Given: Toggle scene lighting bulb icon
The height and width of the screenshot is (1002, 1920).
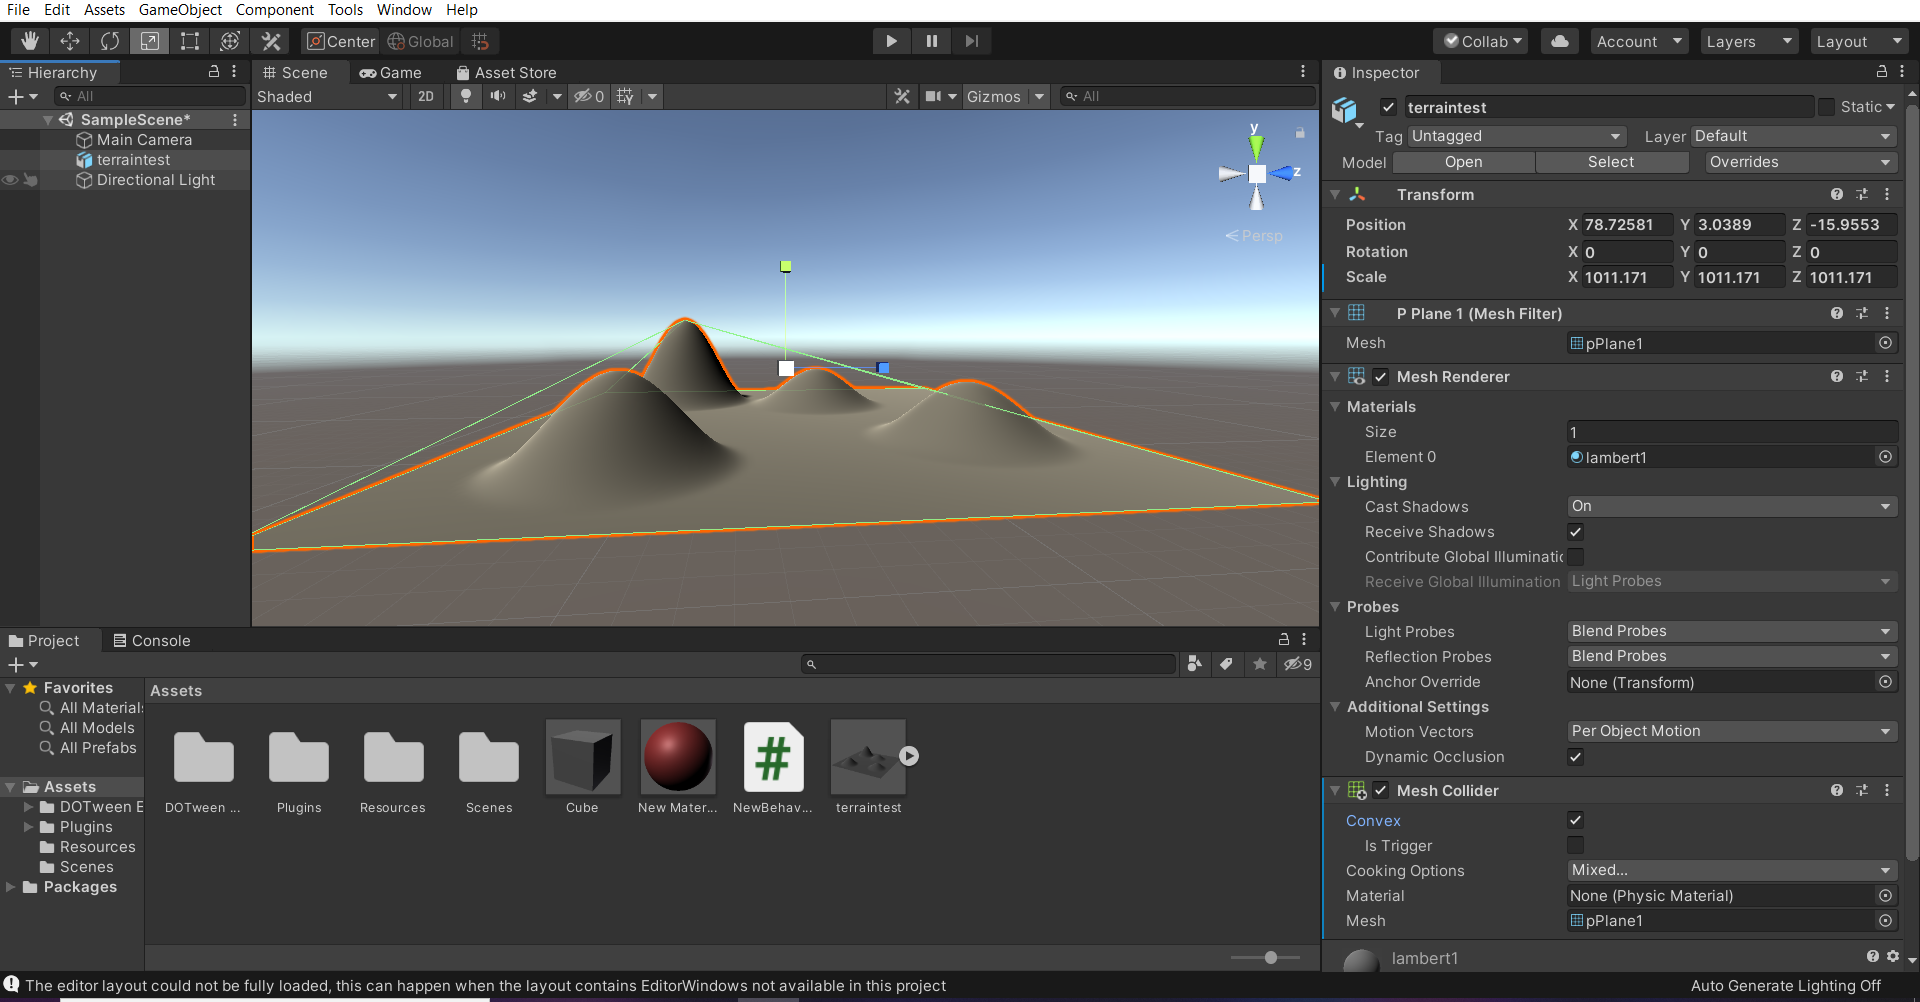Looking at the screenshot, I should click(465, 96).
